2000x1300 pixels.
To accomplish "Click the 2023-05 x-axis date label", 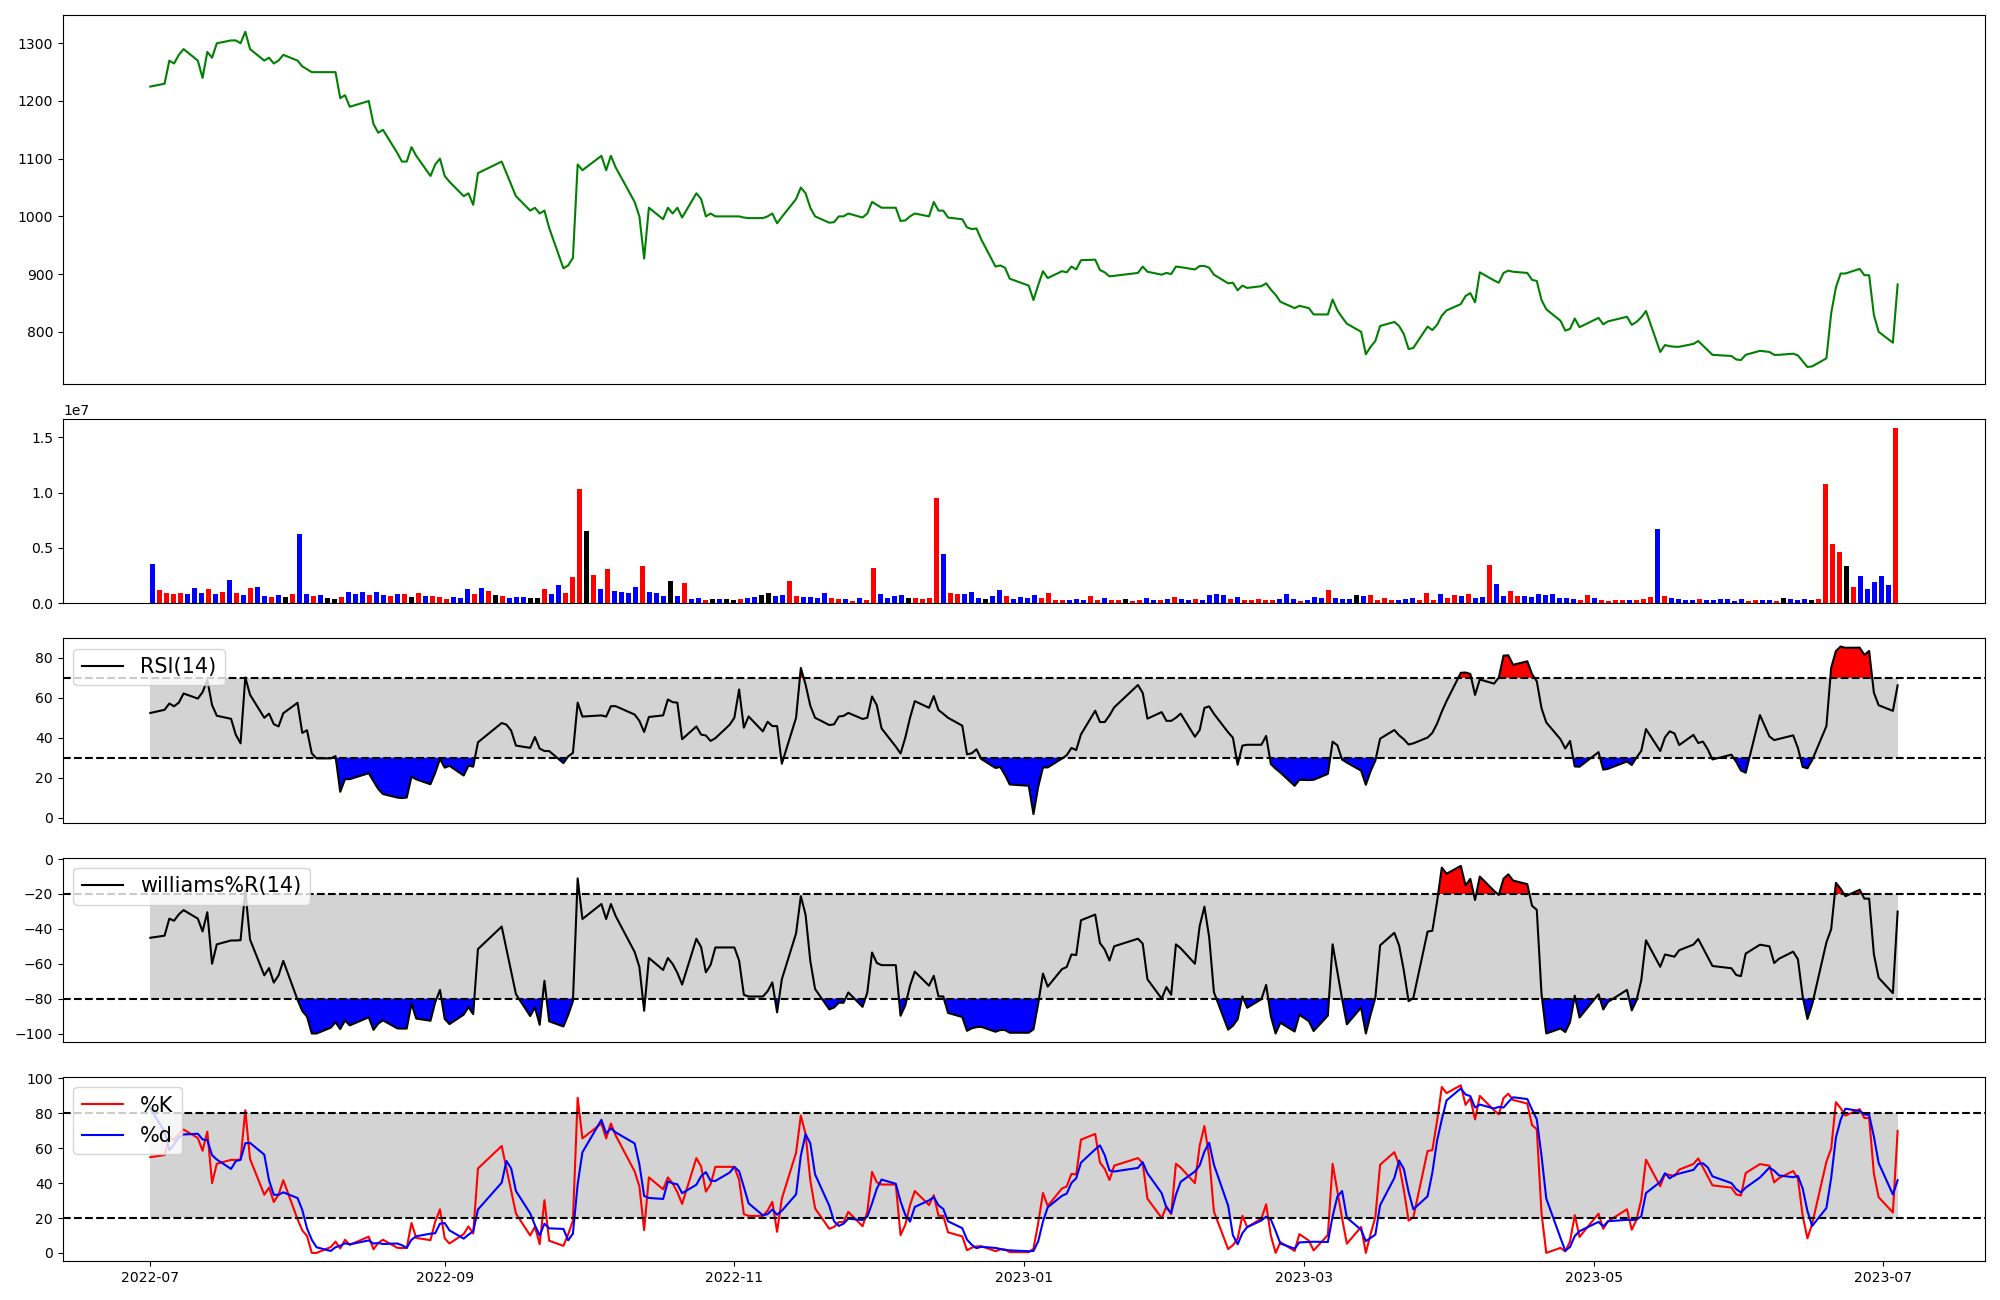I will [x=1593, y=1277].
